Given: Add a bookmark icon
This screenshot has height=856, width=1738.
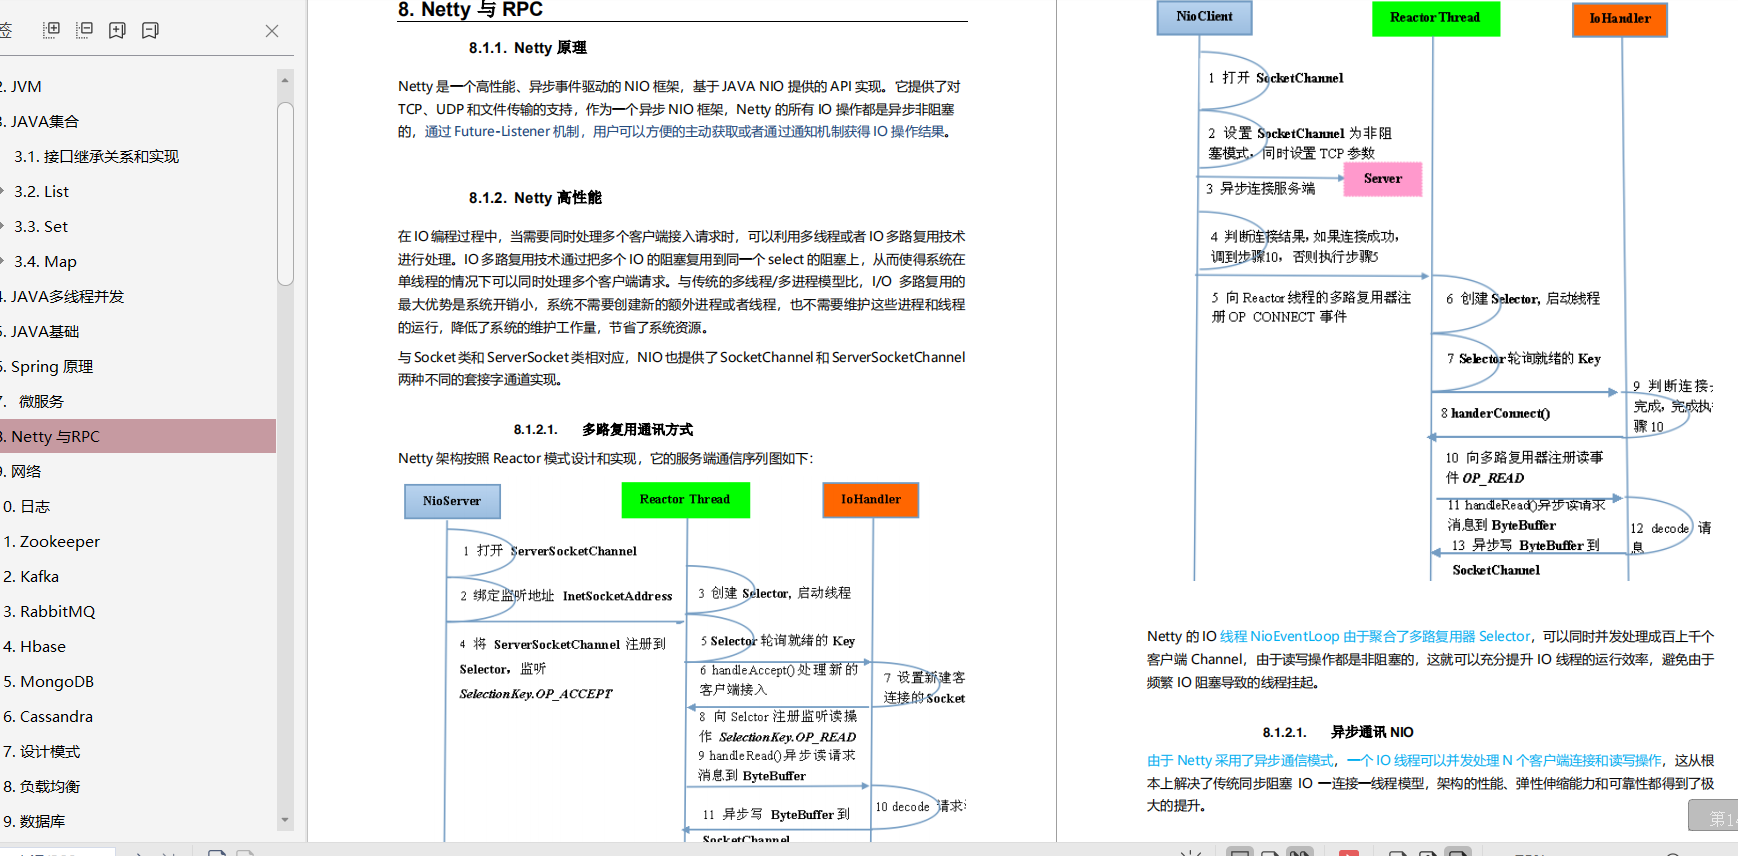Looking at the screenshot, I should pos(117,30).
